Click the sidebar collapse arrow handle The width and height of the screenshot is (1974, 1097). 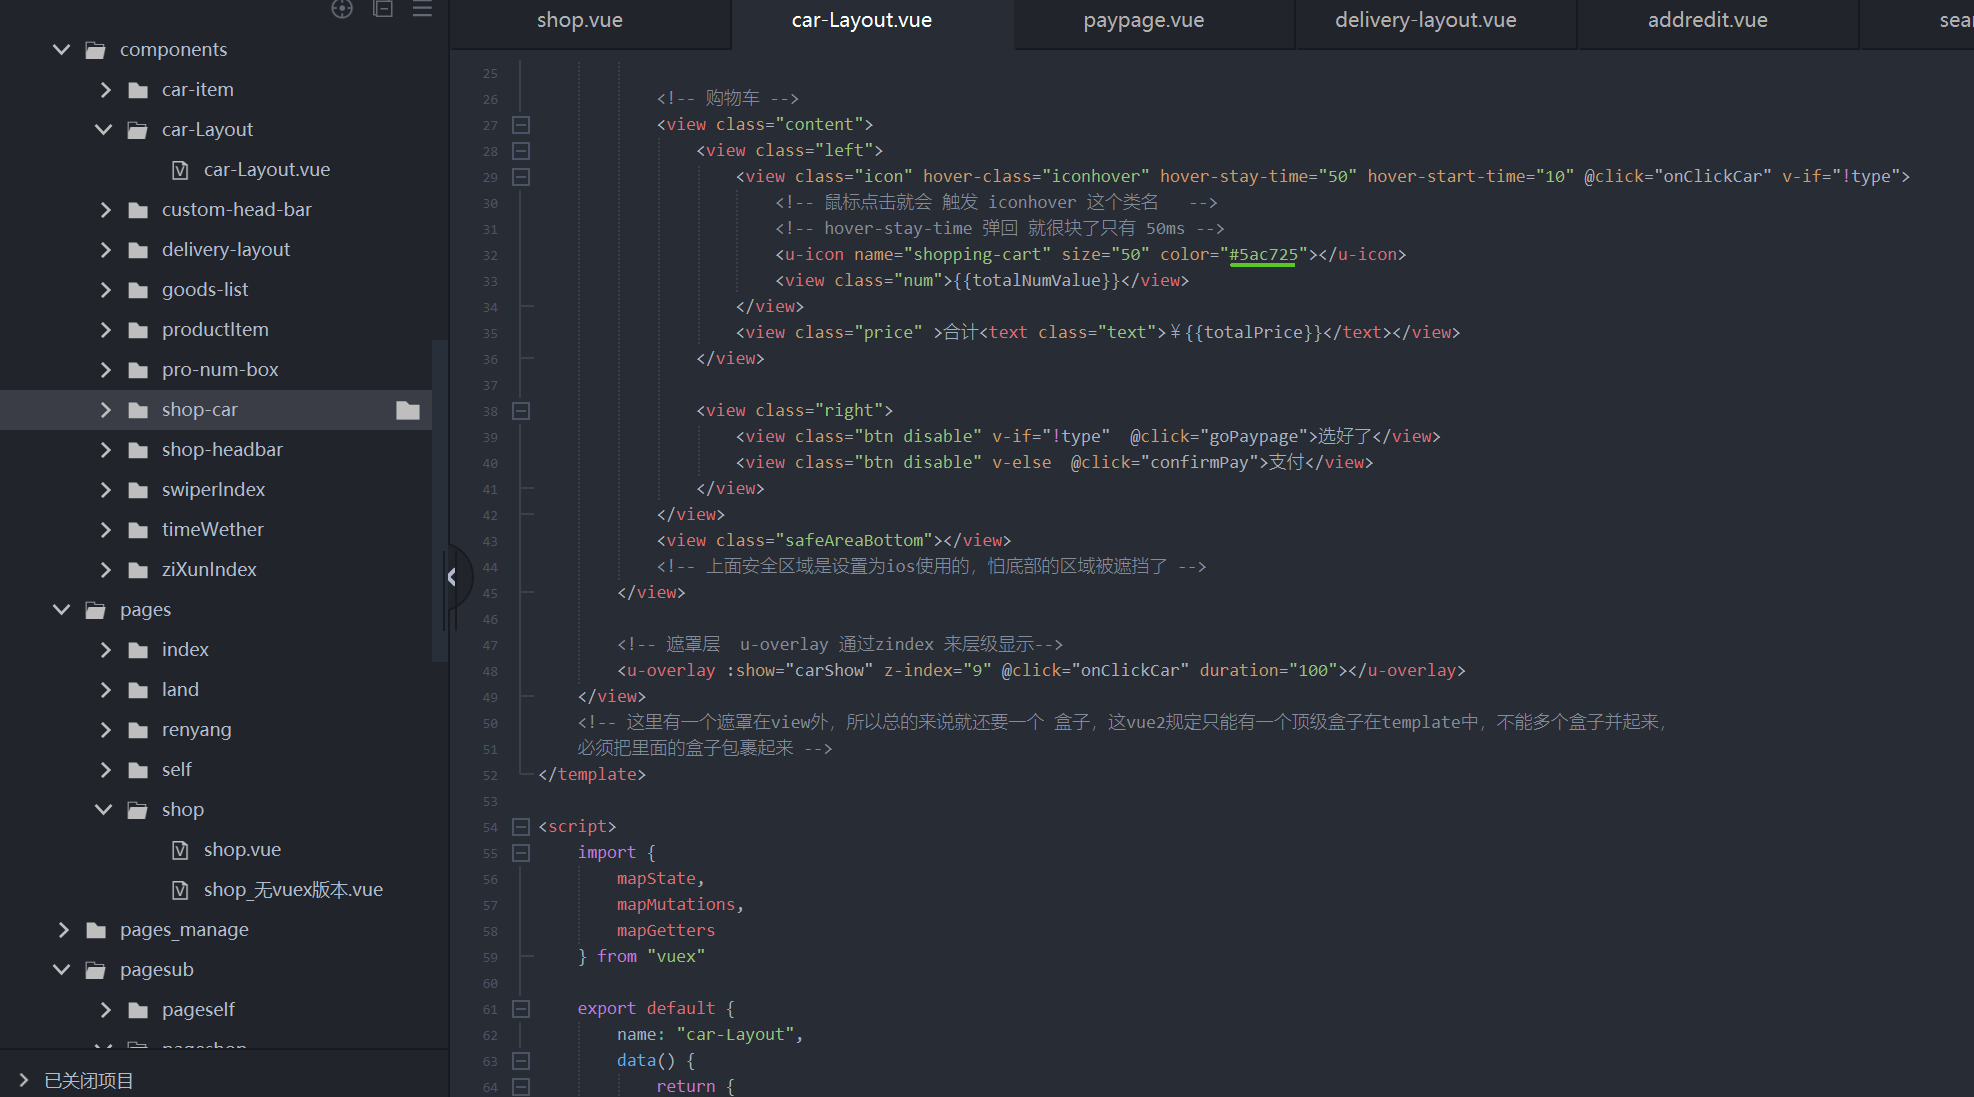click(x=453, y=577)
